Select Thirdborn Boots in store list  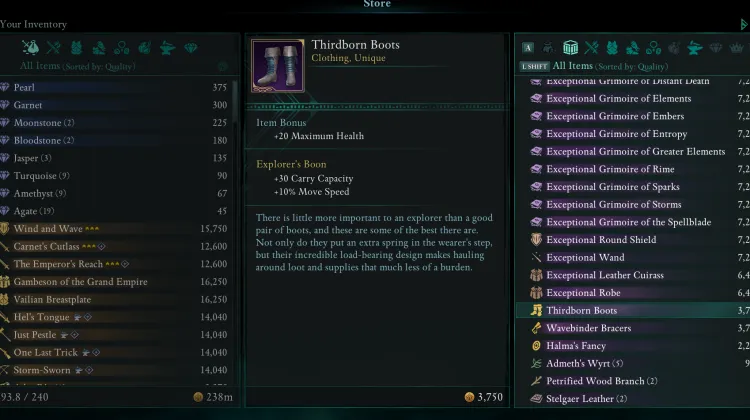pos(581,311)
